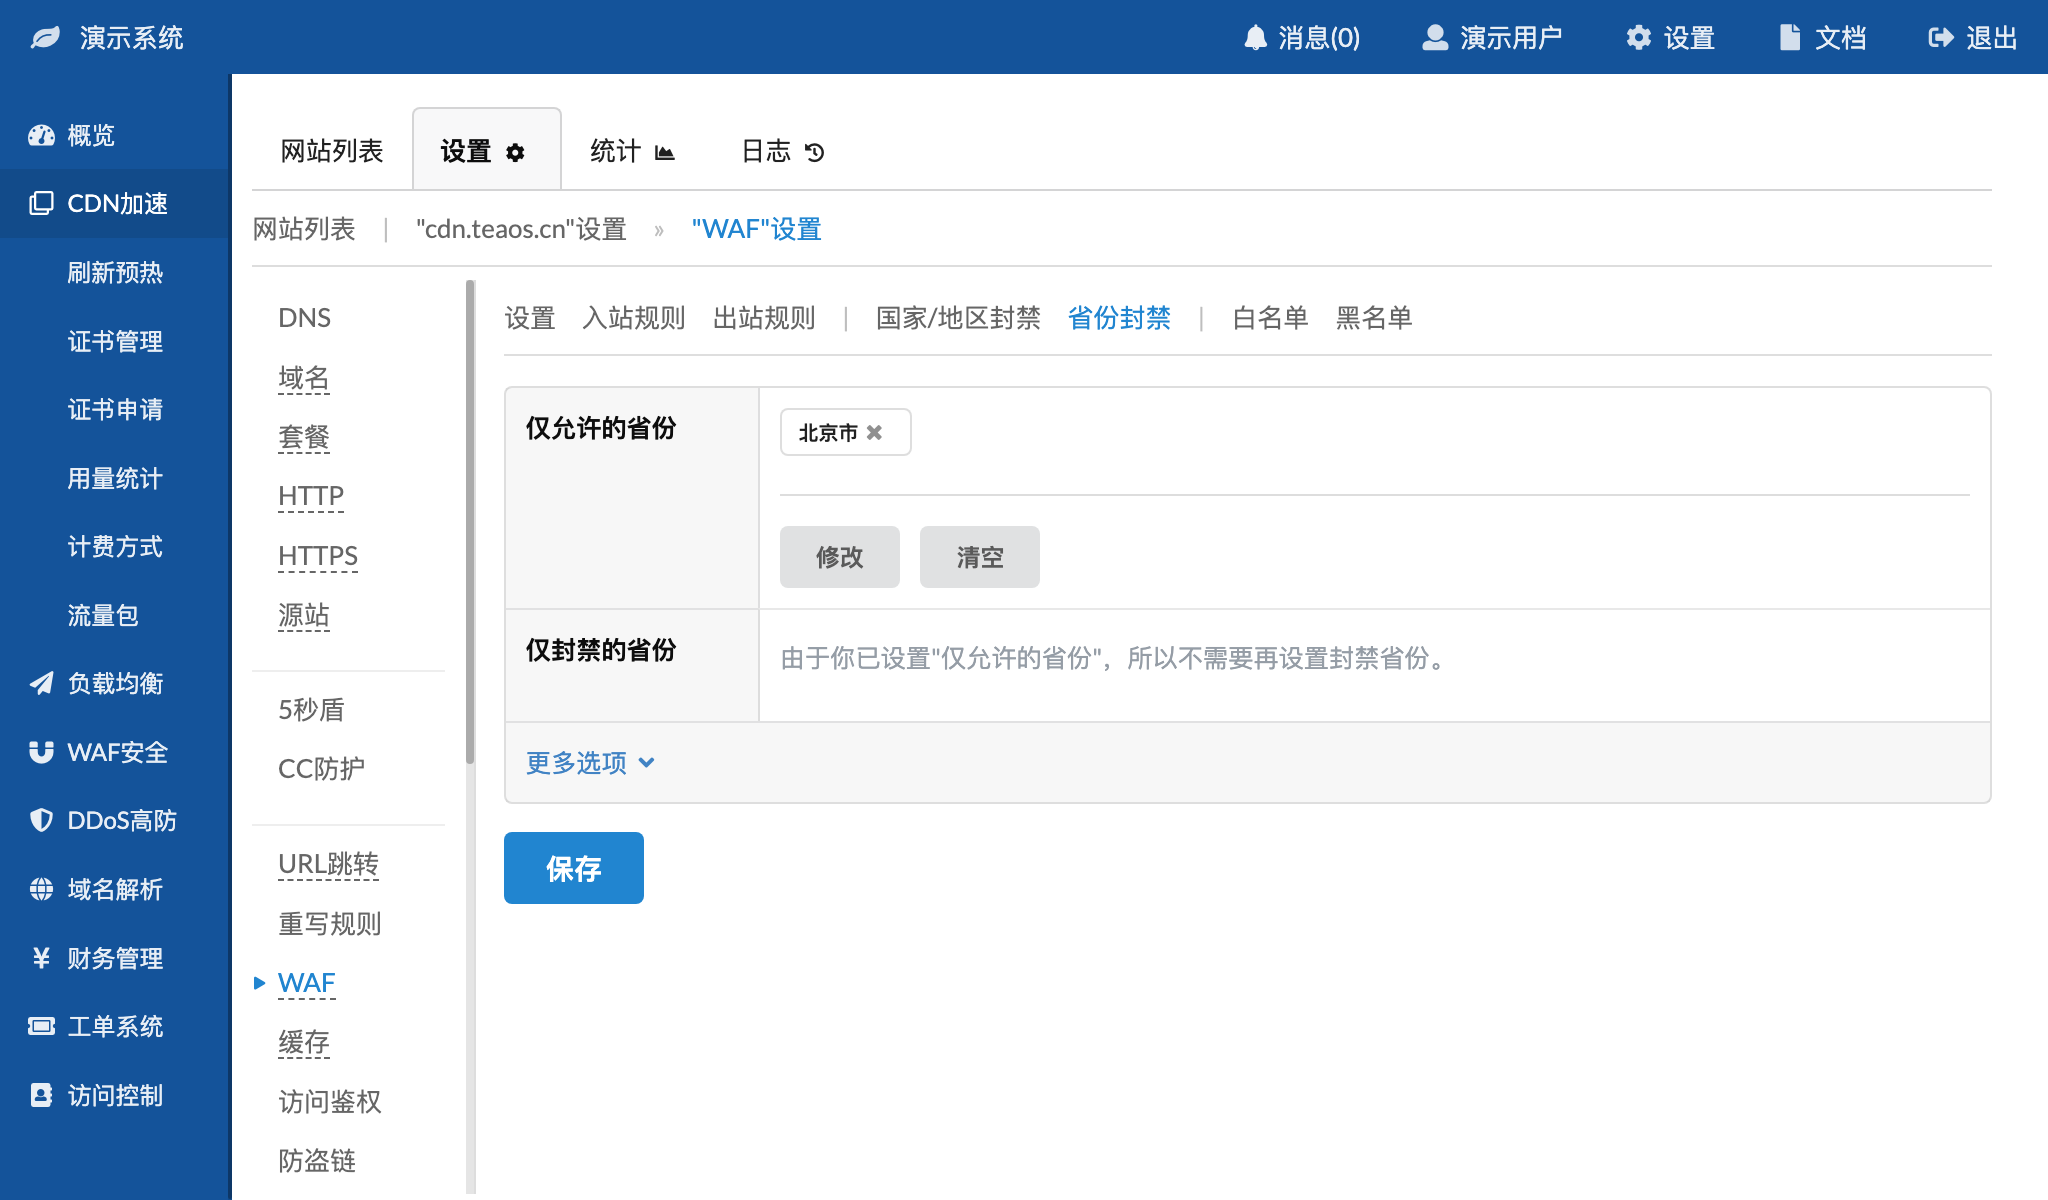Screen dimensions: 2048x1200
Task: Remove the 北京市 province tag
Action: (874, 433)
